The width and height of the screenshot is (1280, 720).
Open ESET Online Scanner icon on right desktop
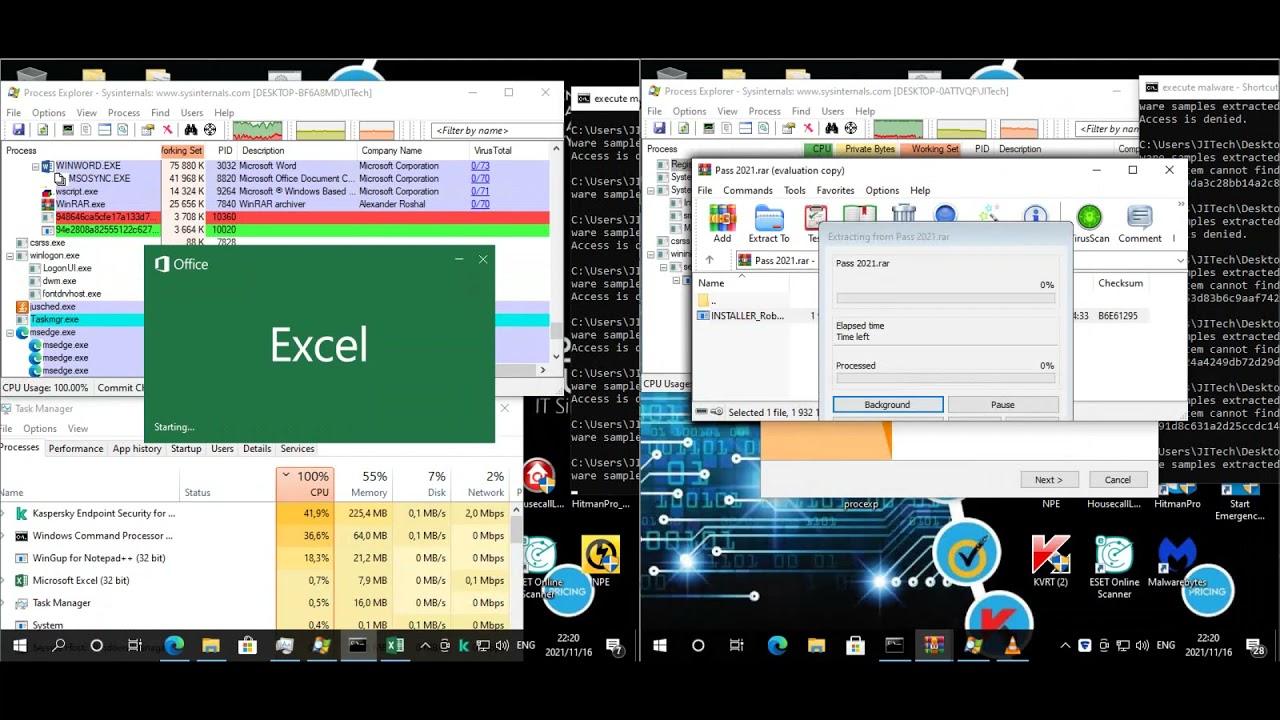(1114, 567)
